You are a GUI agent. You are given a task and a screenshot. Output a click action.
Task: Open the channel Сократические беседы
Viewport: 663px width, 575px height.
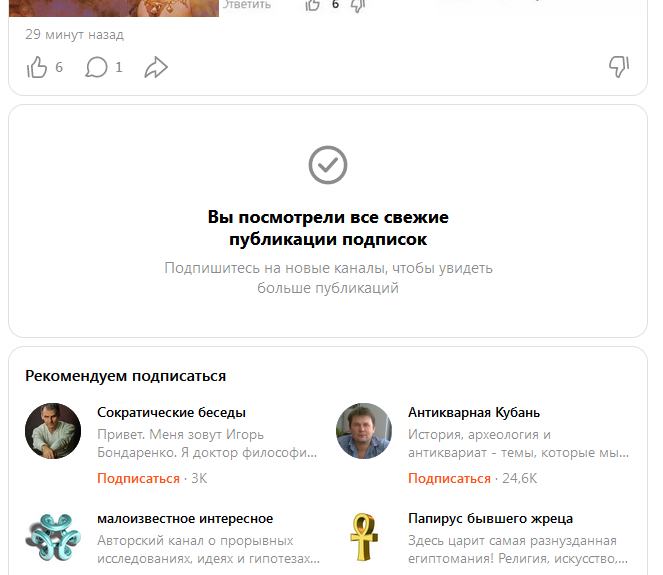pyautogui.click(x=171, y=412)
